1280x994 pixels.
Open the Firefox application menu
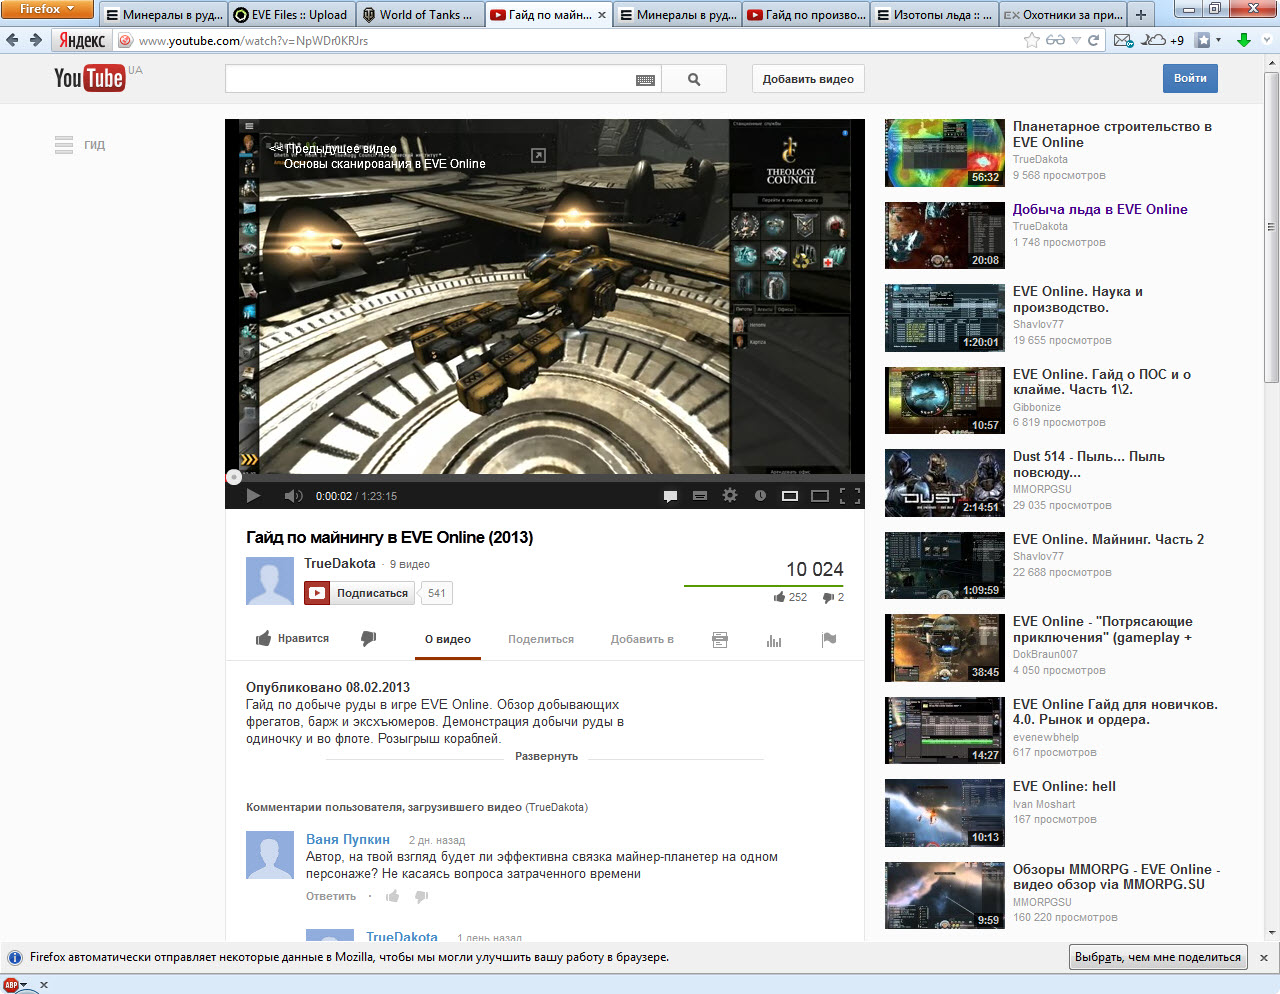click(x=47, y=9)
